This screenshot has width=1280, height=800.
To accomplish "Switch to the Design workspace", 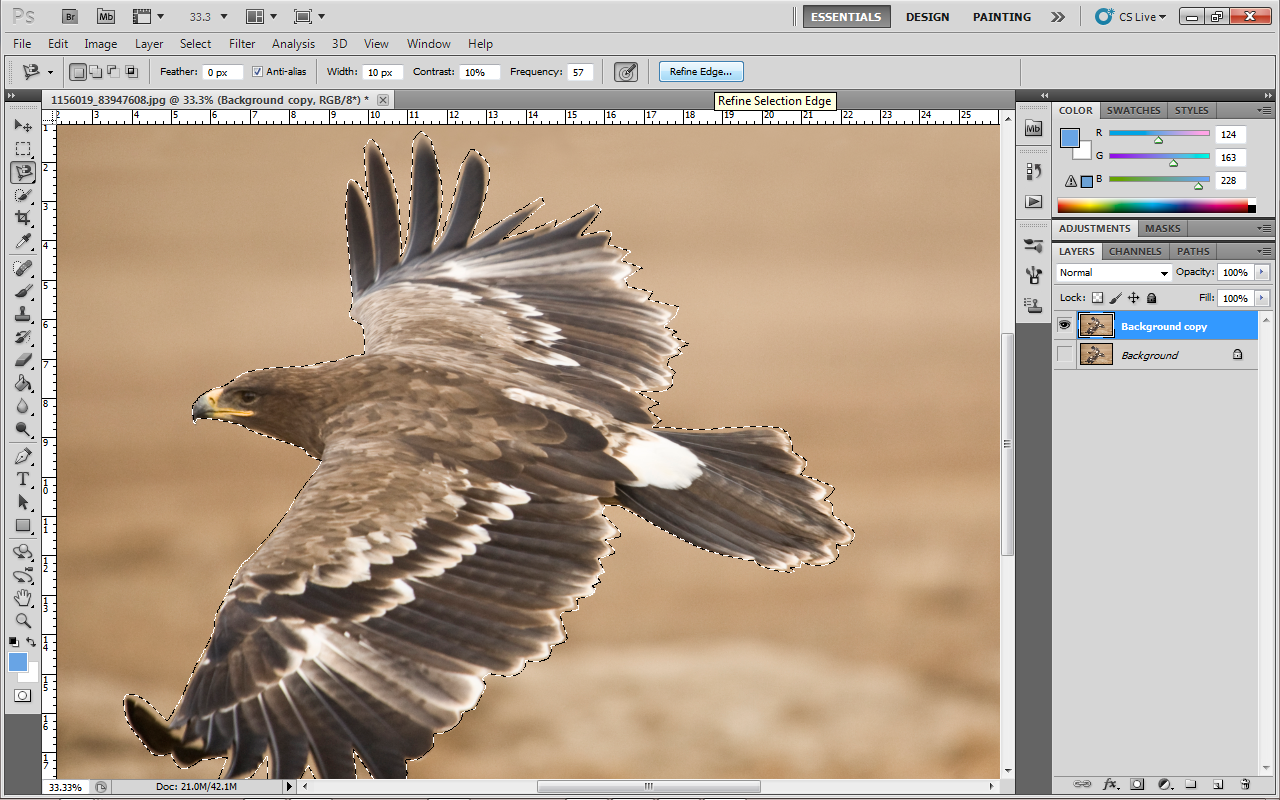I will click(x=927, y=17).
